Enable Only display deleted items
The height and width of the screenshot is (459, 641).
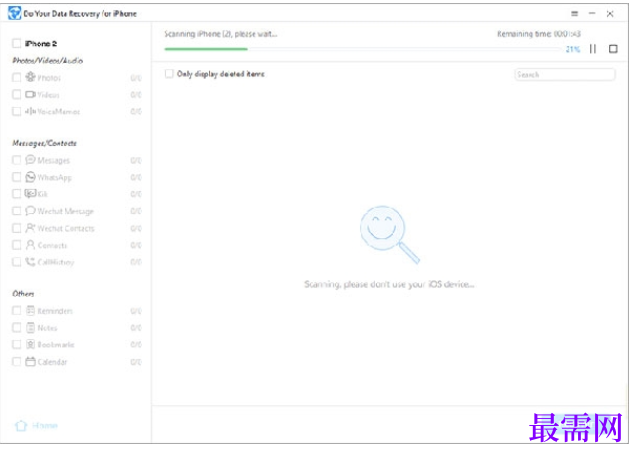tap(169, 74)
